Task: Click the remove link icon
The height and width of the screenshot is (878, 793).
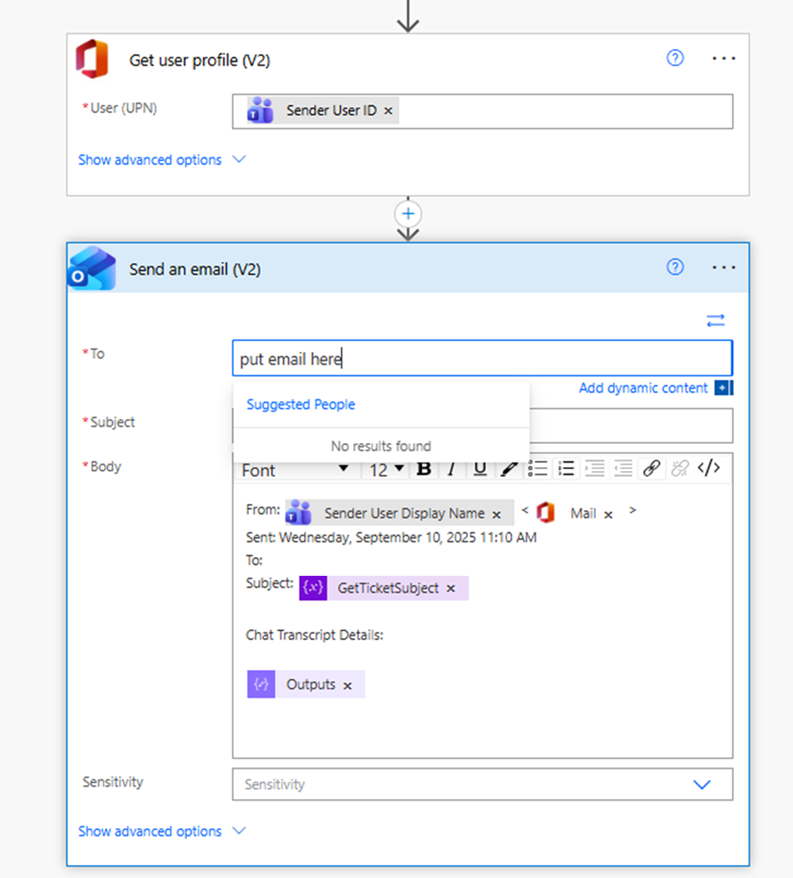Action: click(x=680, y=468)
